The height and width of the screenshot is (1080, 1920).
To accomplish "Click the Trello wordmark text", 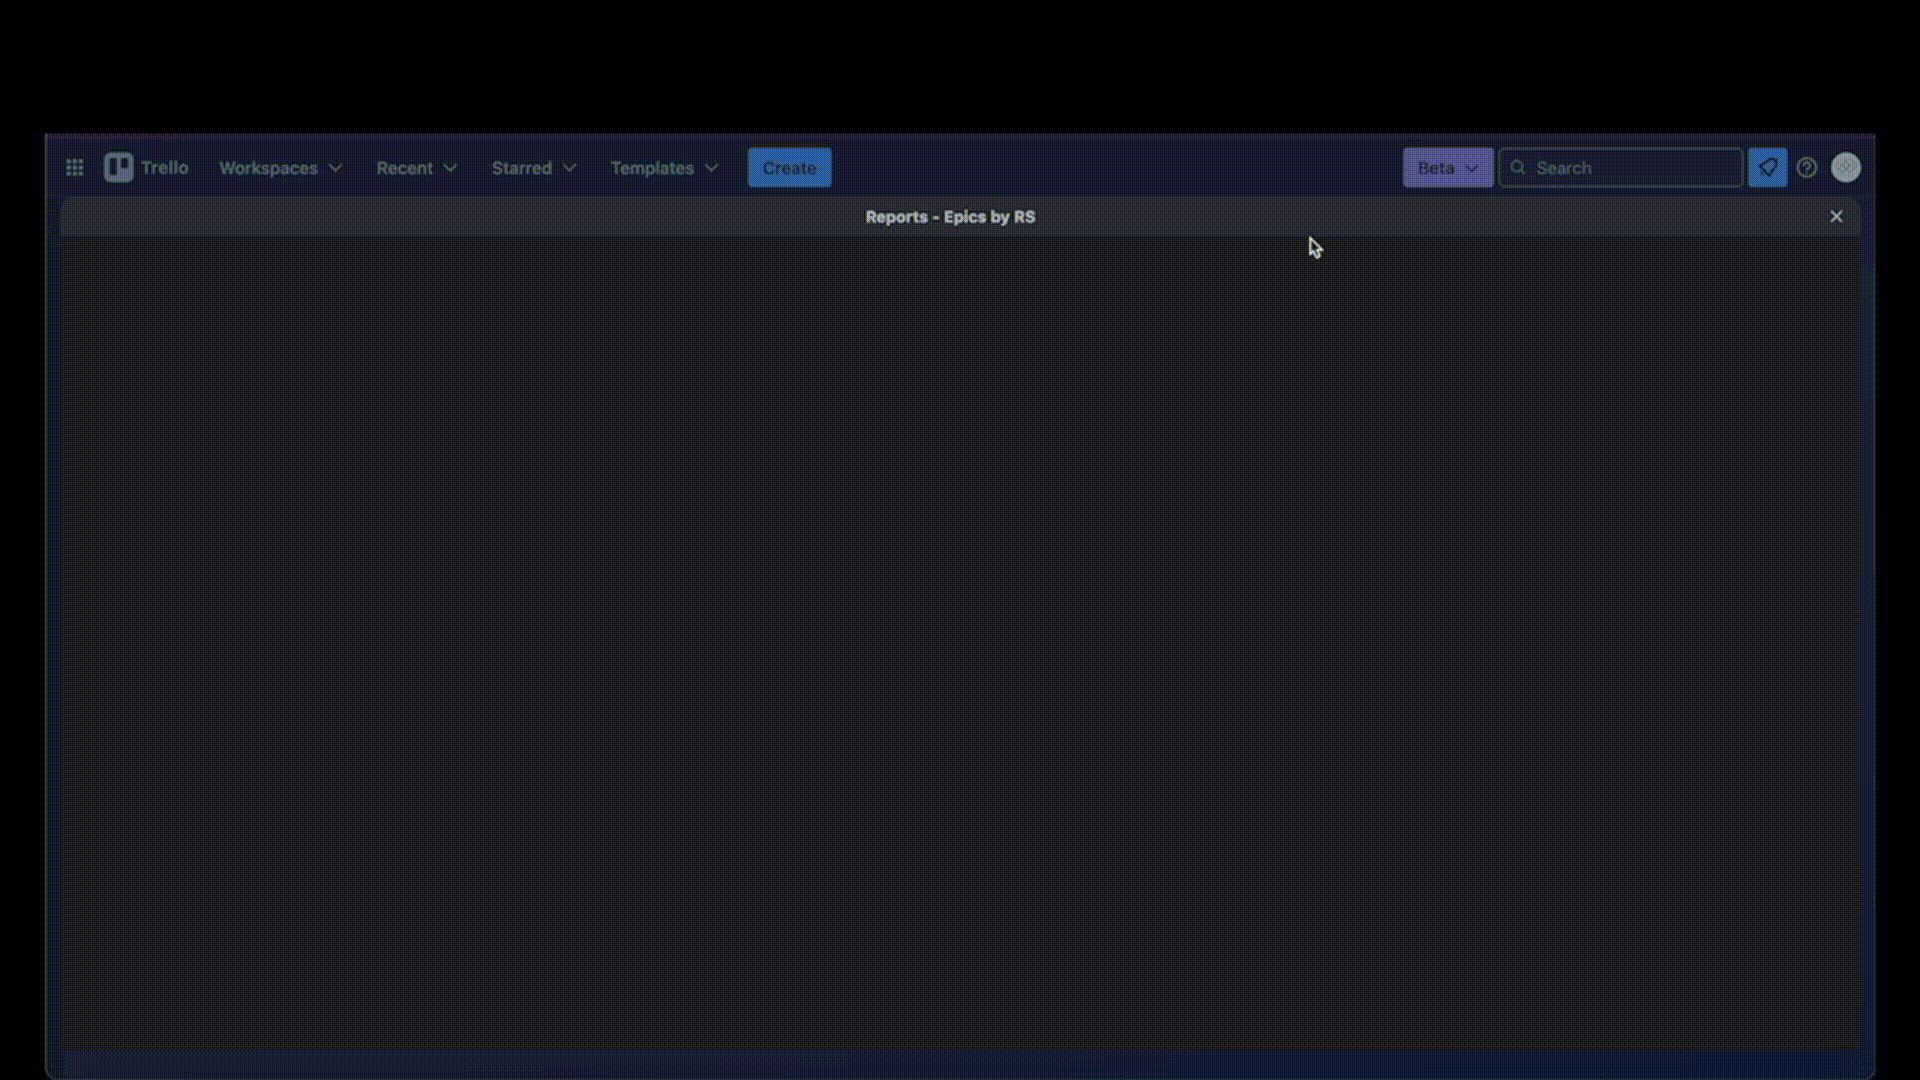I will 165,168.
